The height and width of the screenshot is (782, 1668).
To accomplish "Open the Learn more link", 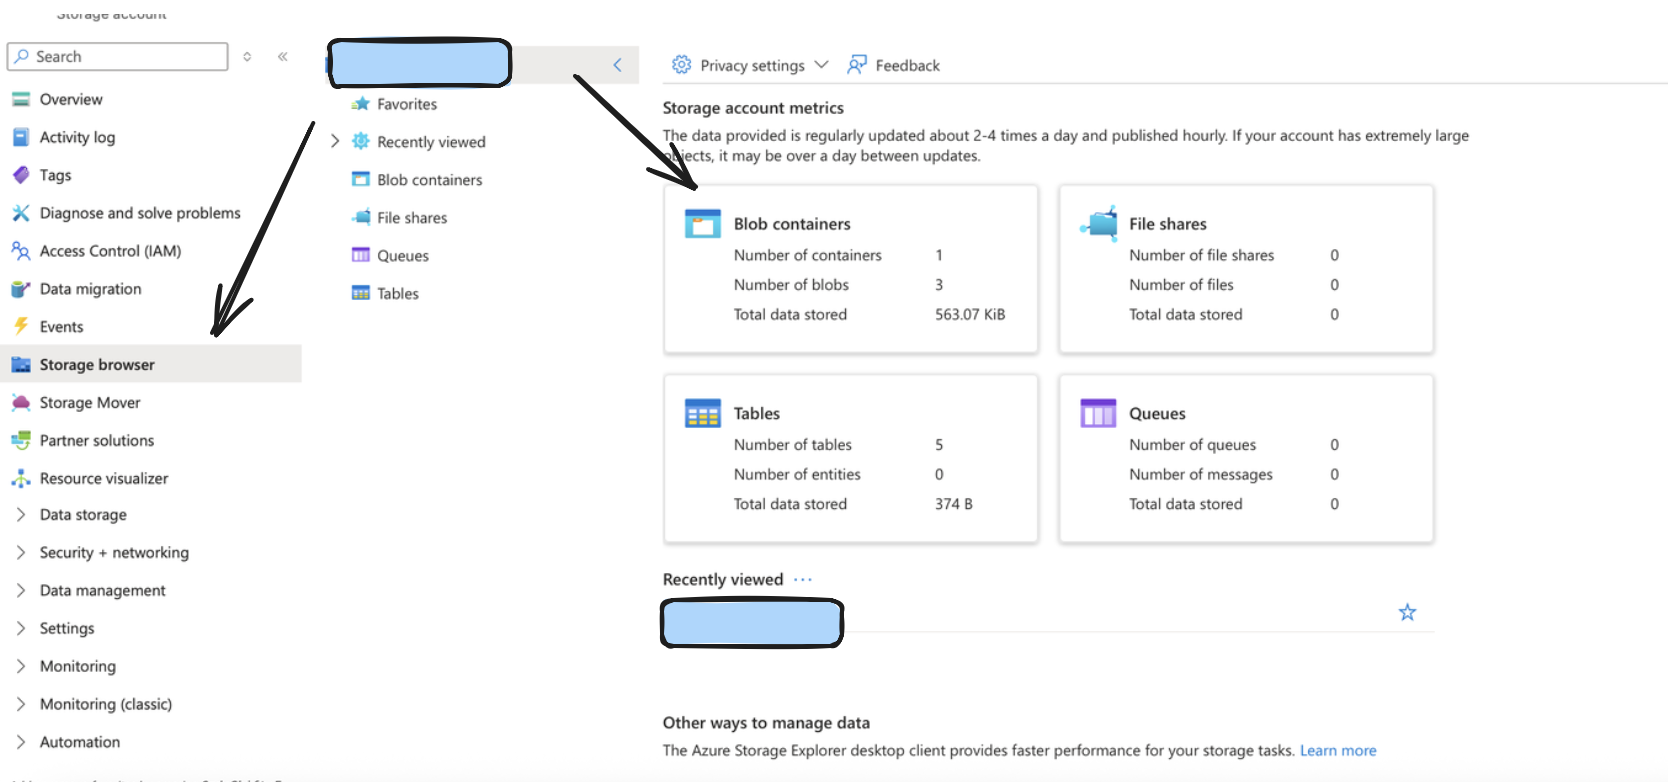I will coord(1338,750).
